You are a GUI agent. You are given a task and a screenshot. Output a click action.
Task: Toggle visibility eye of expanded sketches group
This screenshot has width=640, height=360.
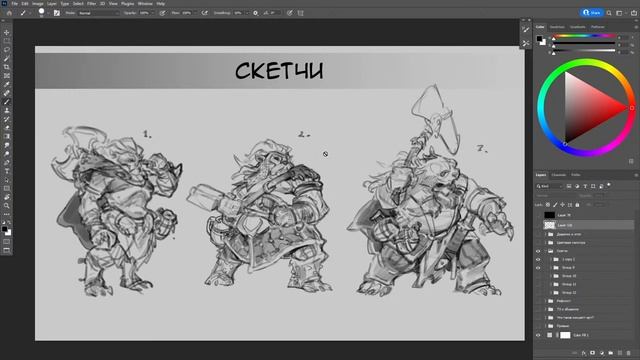click(x=538, y=251)
